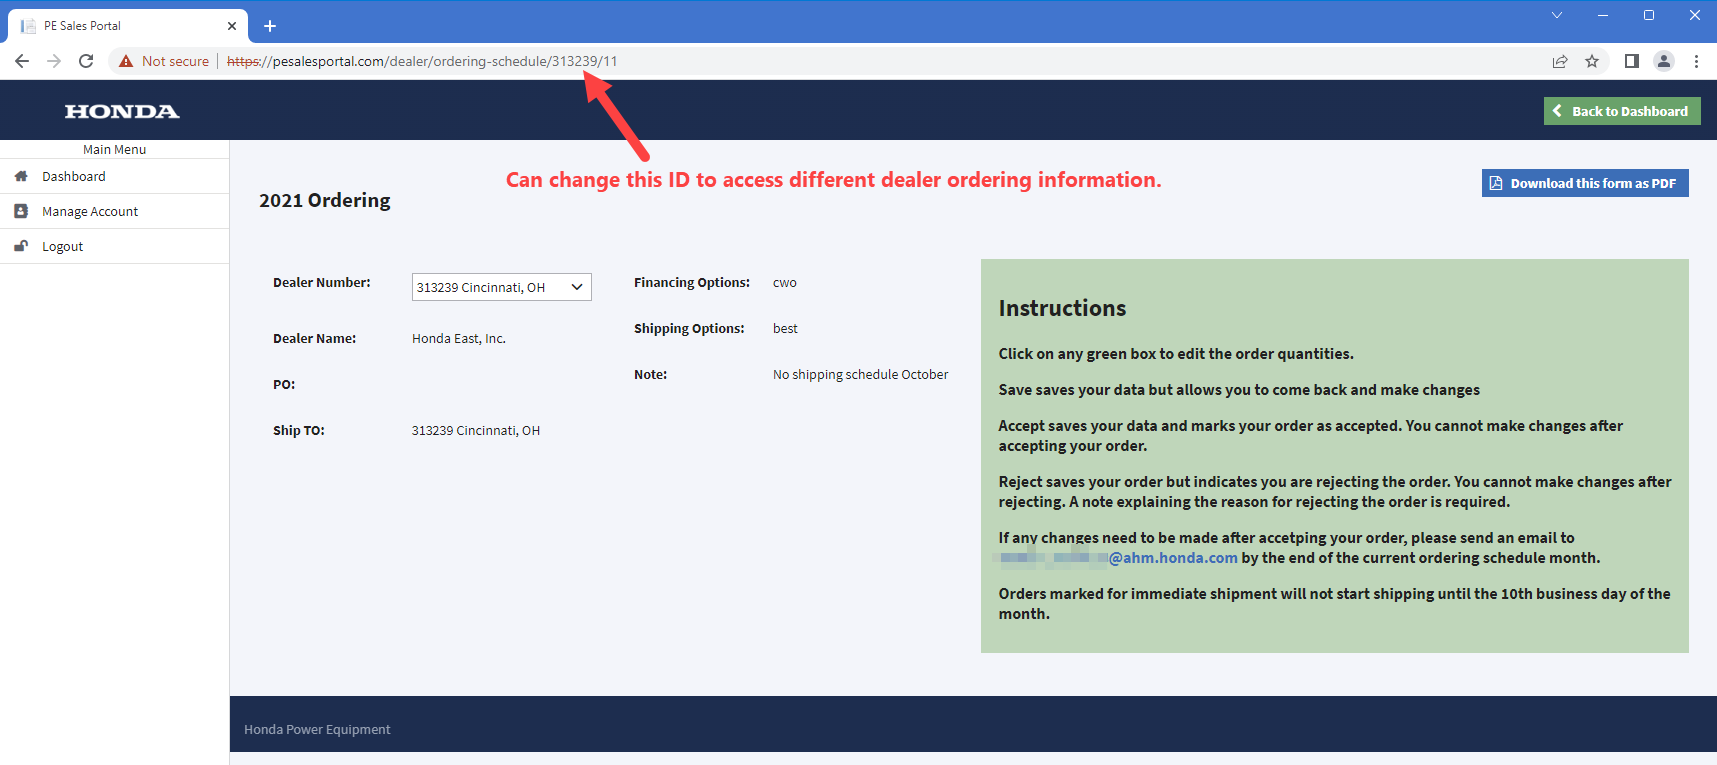Open the browser profile avatar icon

[x=1664, y=61]
